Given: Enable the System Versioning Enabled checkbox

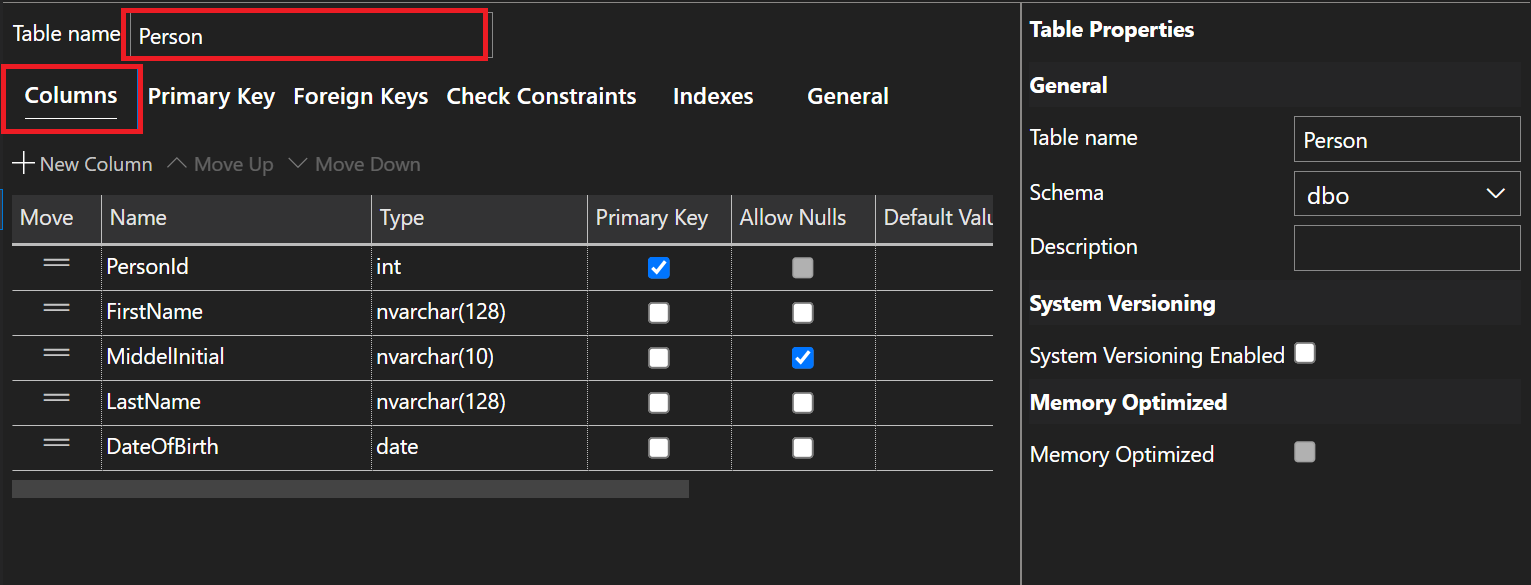Looking at the screenshot, I should [1304, 352].
